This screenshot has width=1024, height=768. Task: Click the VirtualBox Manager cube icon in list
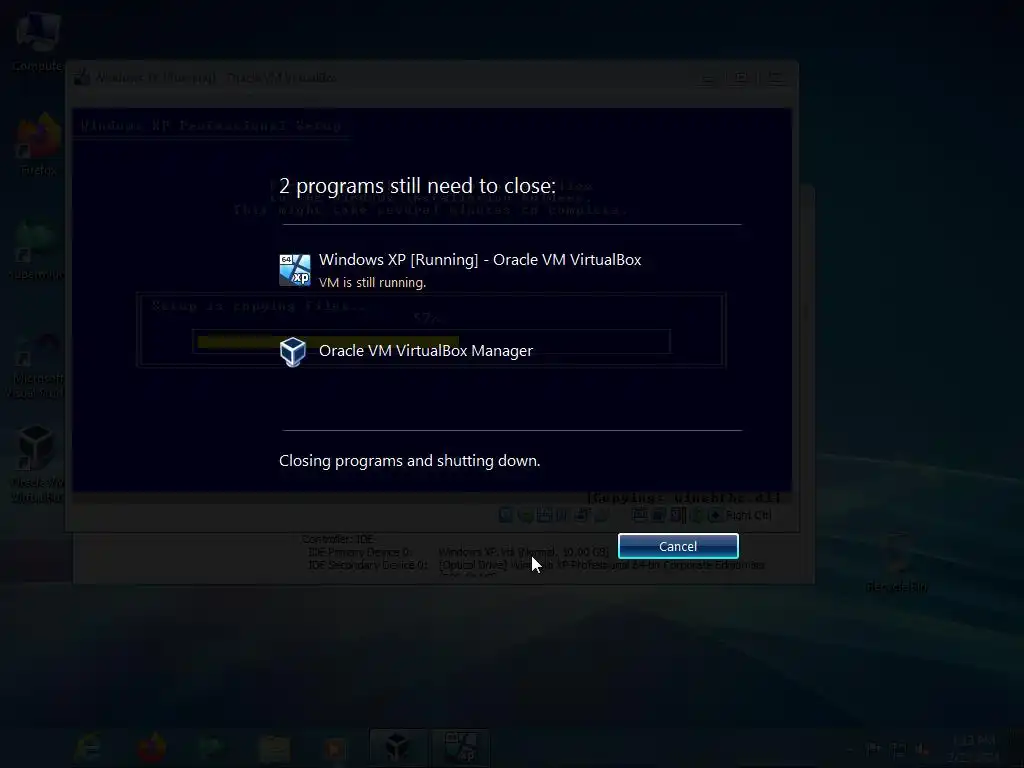click(x=293, y=352)
